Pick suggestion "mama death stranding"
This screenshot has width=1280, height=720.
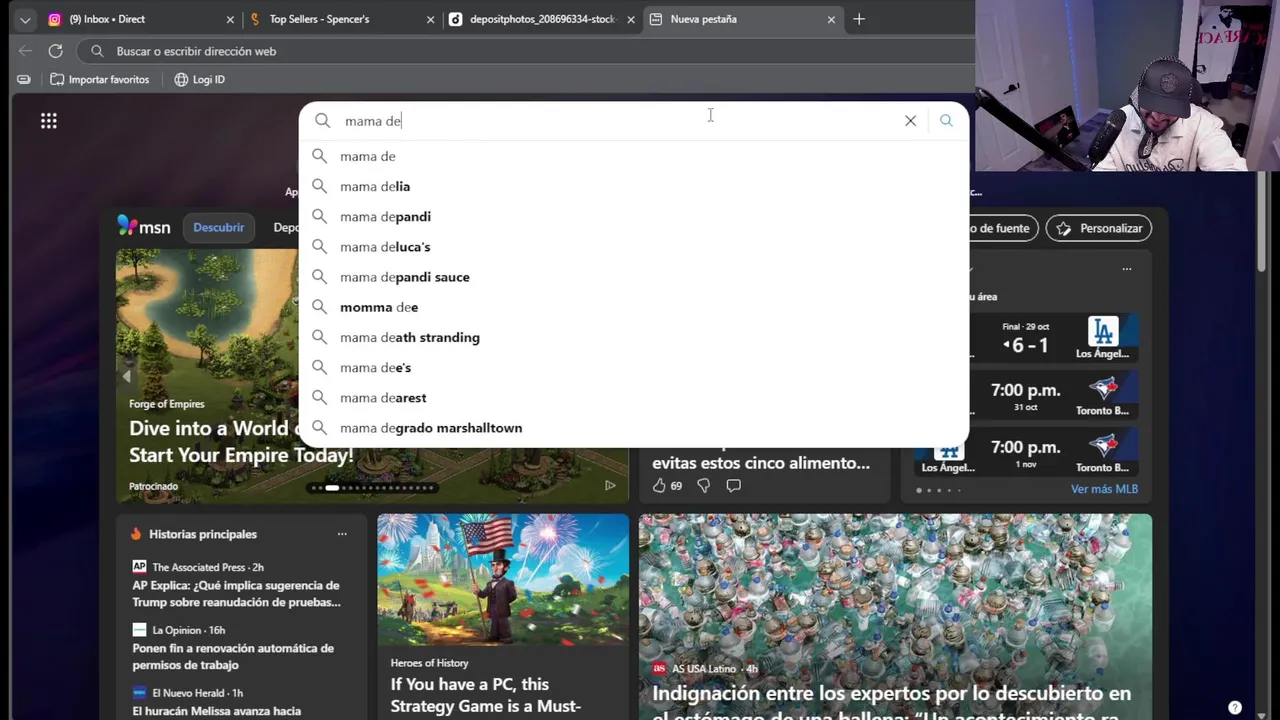click(634, 337)
